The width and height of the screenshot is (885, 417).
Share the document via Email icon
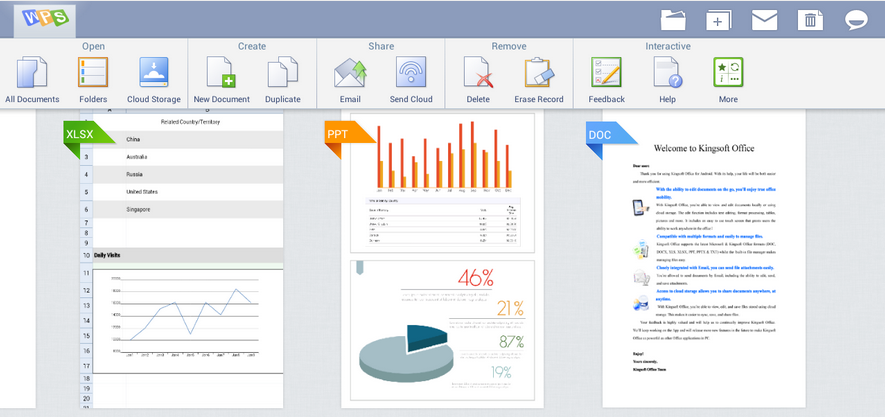coord(350,73)
